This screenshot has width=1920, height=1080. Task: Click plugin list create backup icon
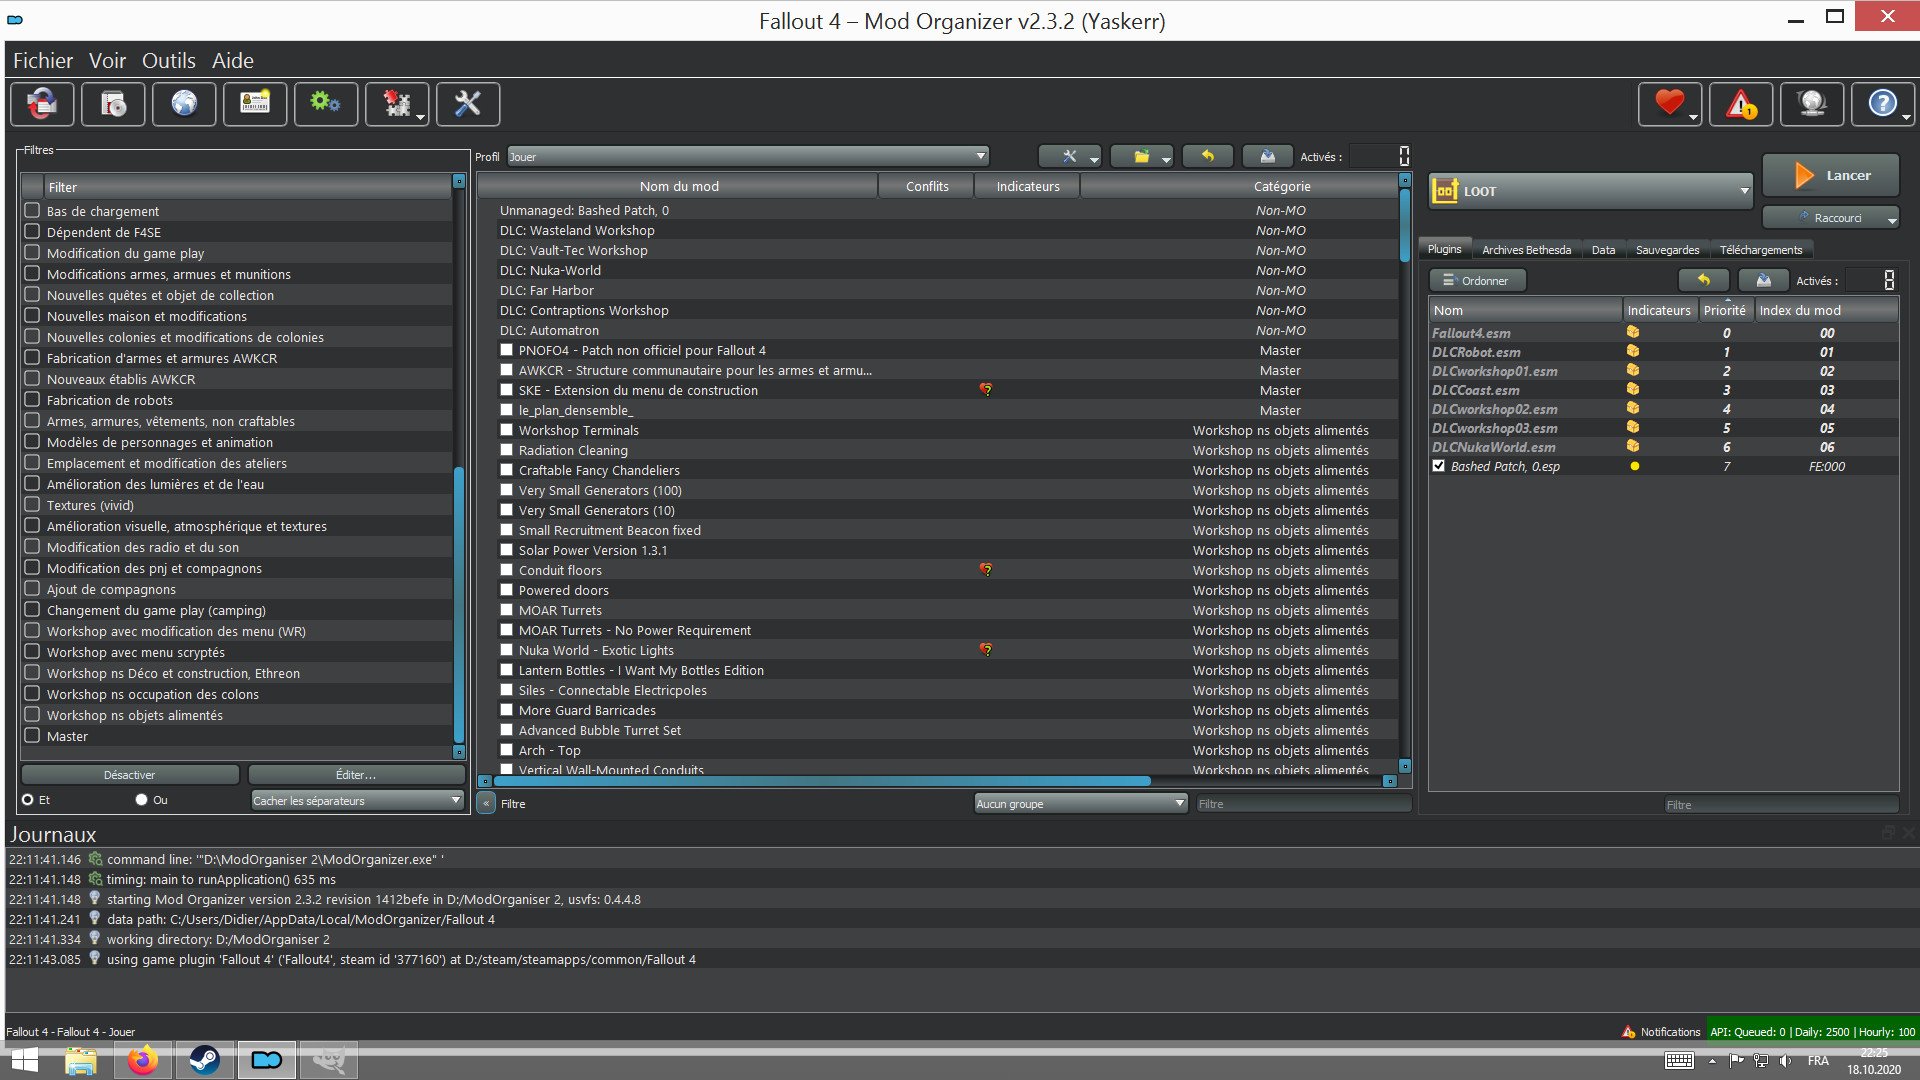1763,281
